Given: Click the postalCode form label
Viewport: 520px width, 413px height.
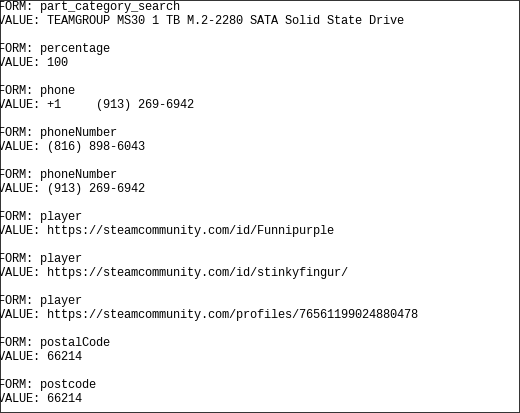Looking at the screenshot, I should pyautogui.click(x=75, y=342).
